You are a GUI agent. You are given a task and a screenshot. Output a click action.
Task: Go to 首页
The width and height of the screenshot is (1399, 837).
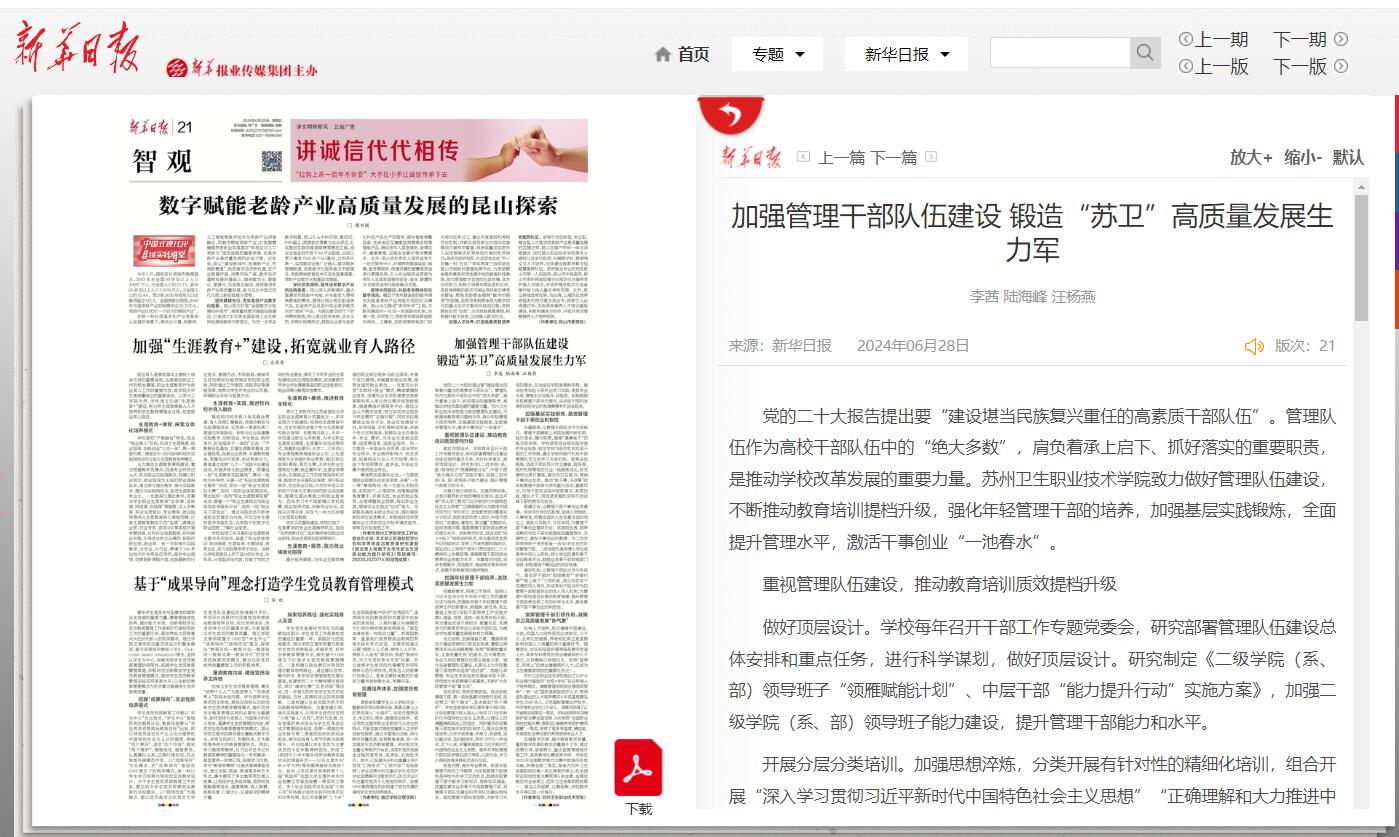[x=693, y=55]
